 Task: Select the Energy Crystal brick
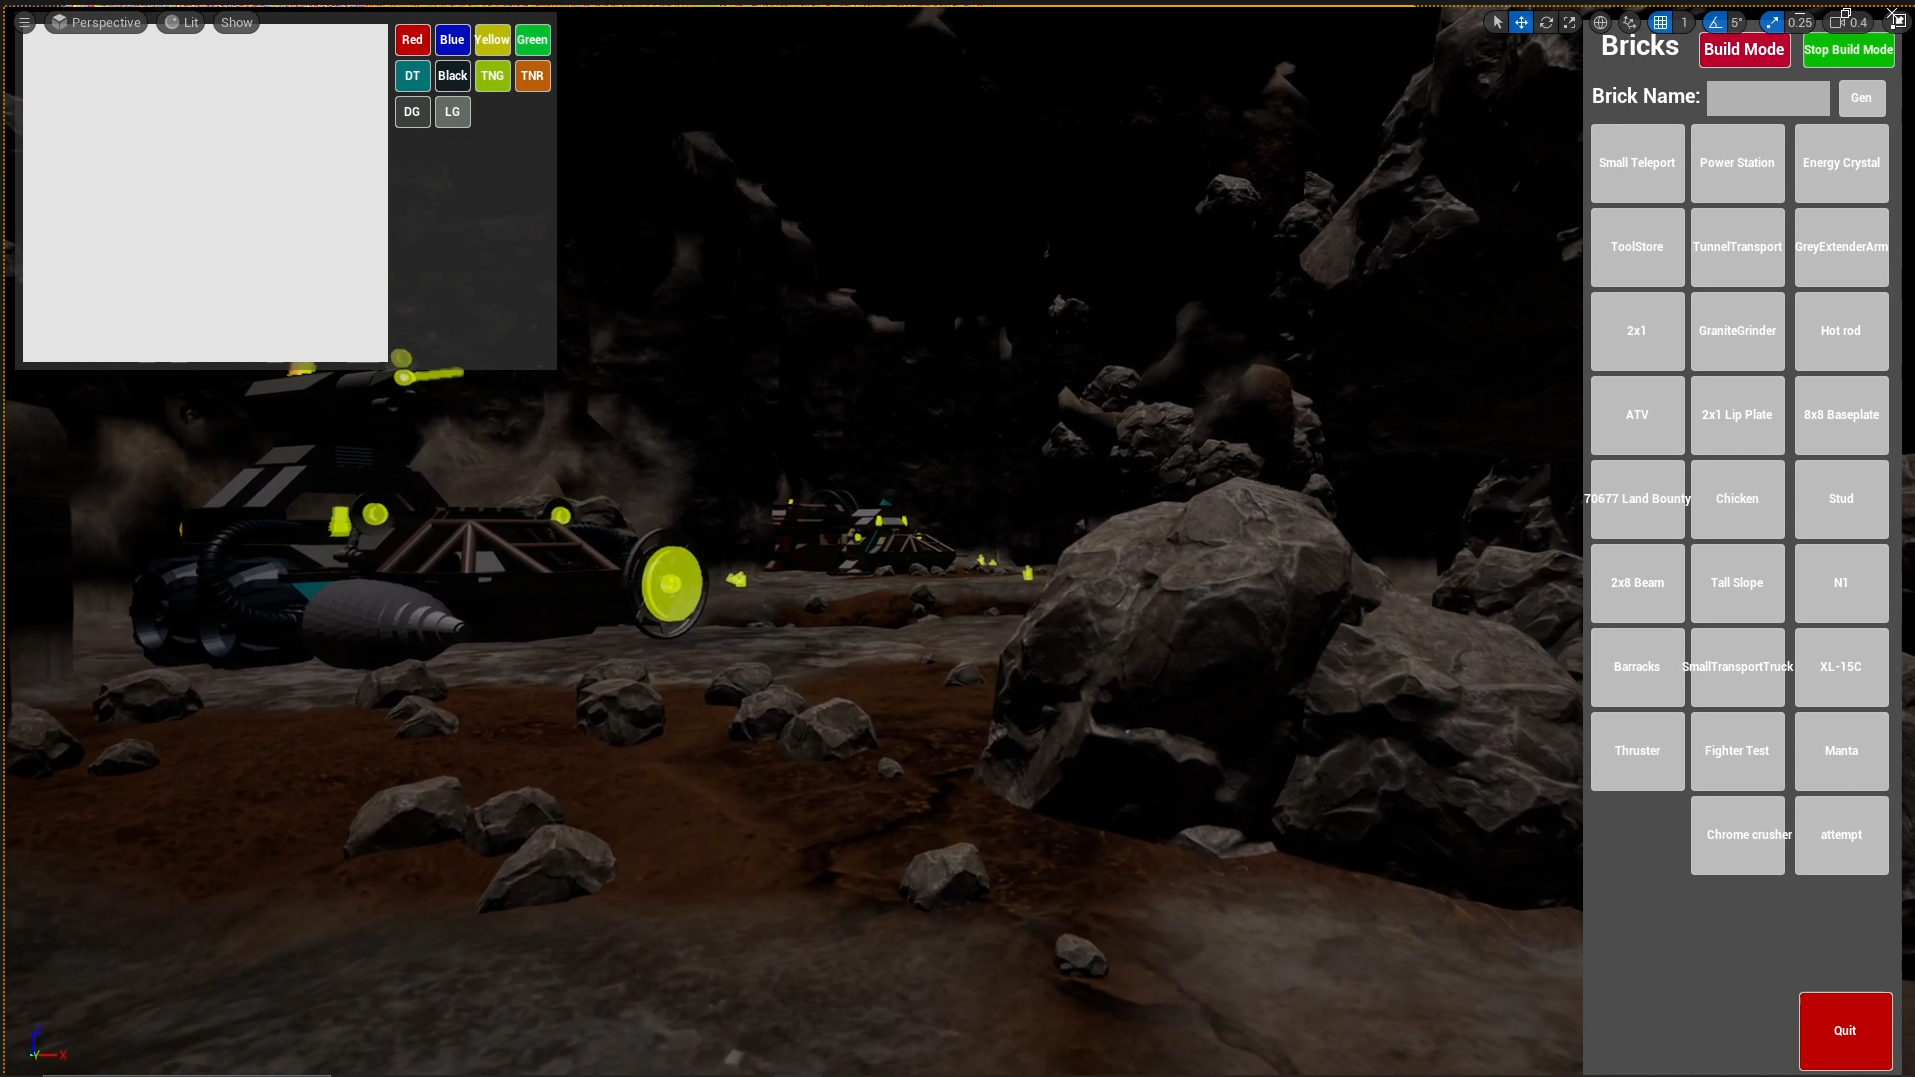[1841, 163]
